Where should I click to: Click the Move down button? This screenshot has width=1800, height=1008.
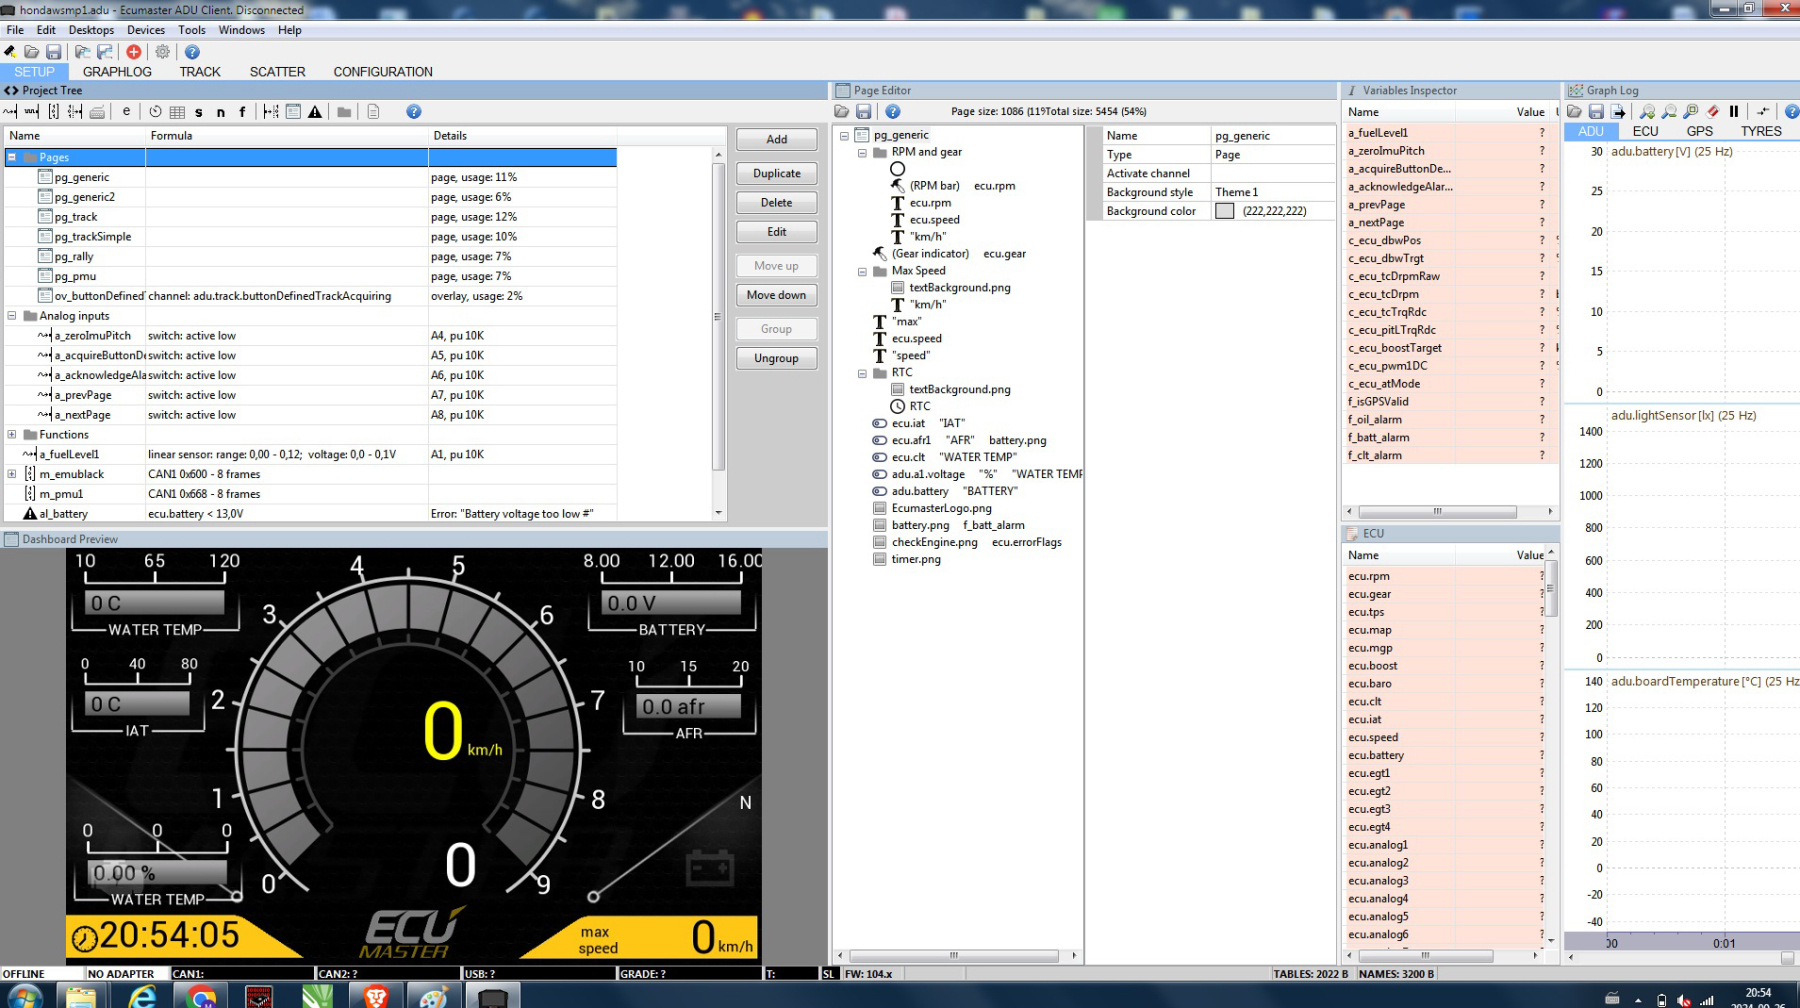pyautogui.click(x=776, y=295)
